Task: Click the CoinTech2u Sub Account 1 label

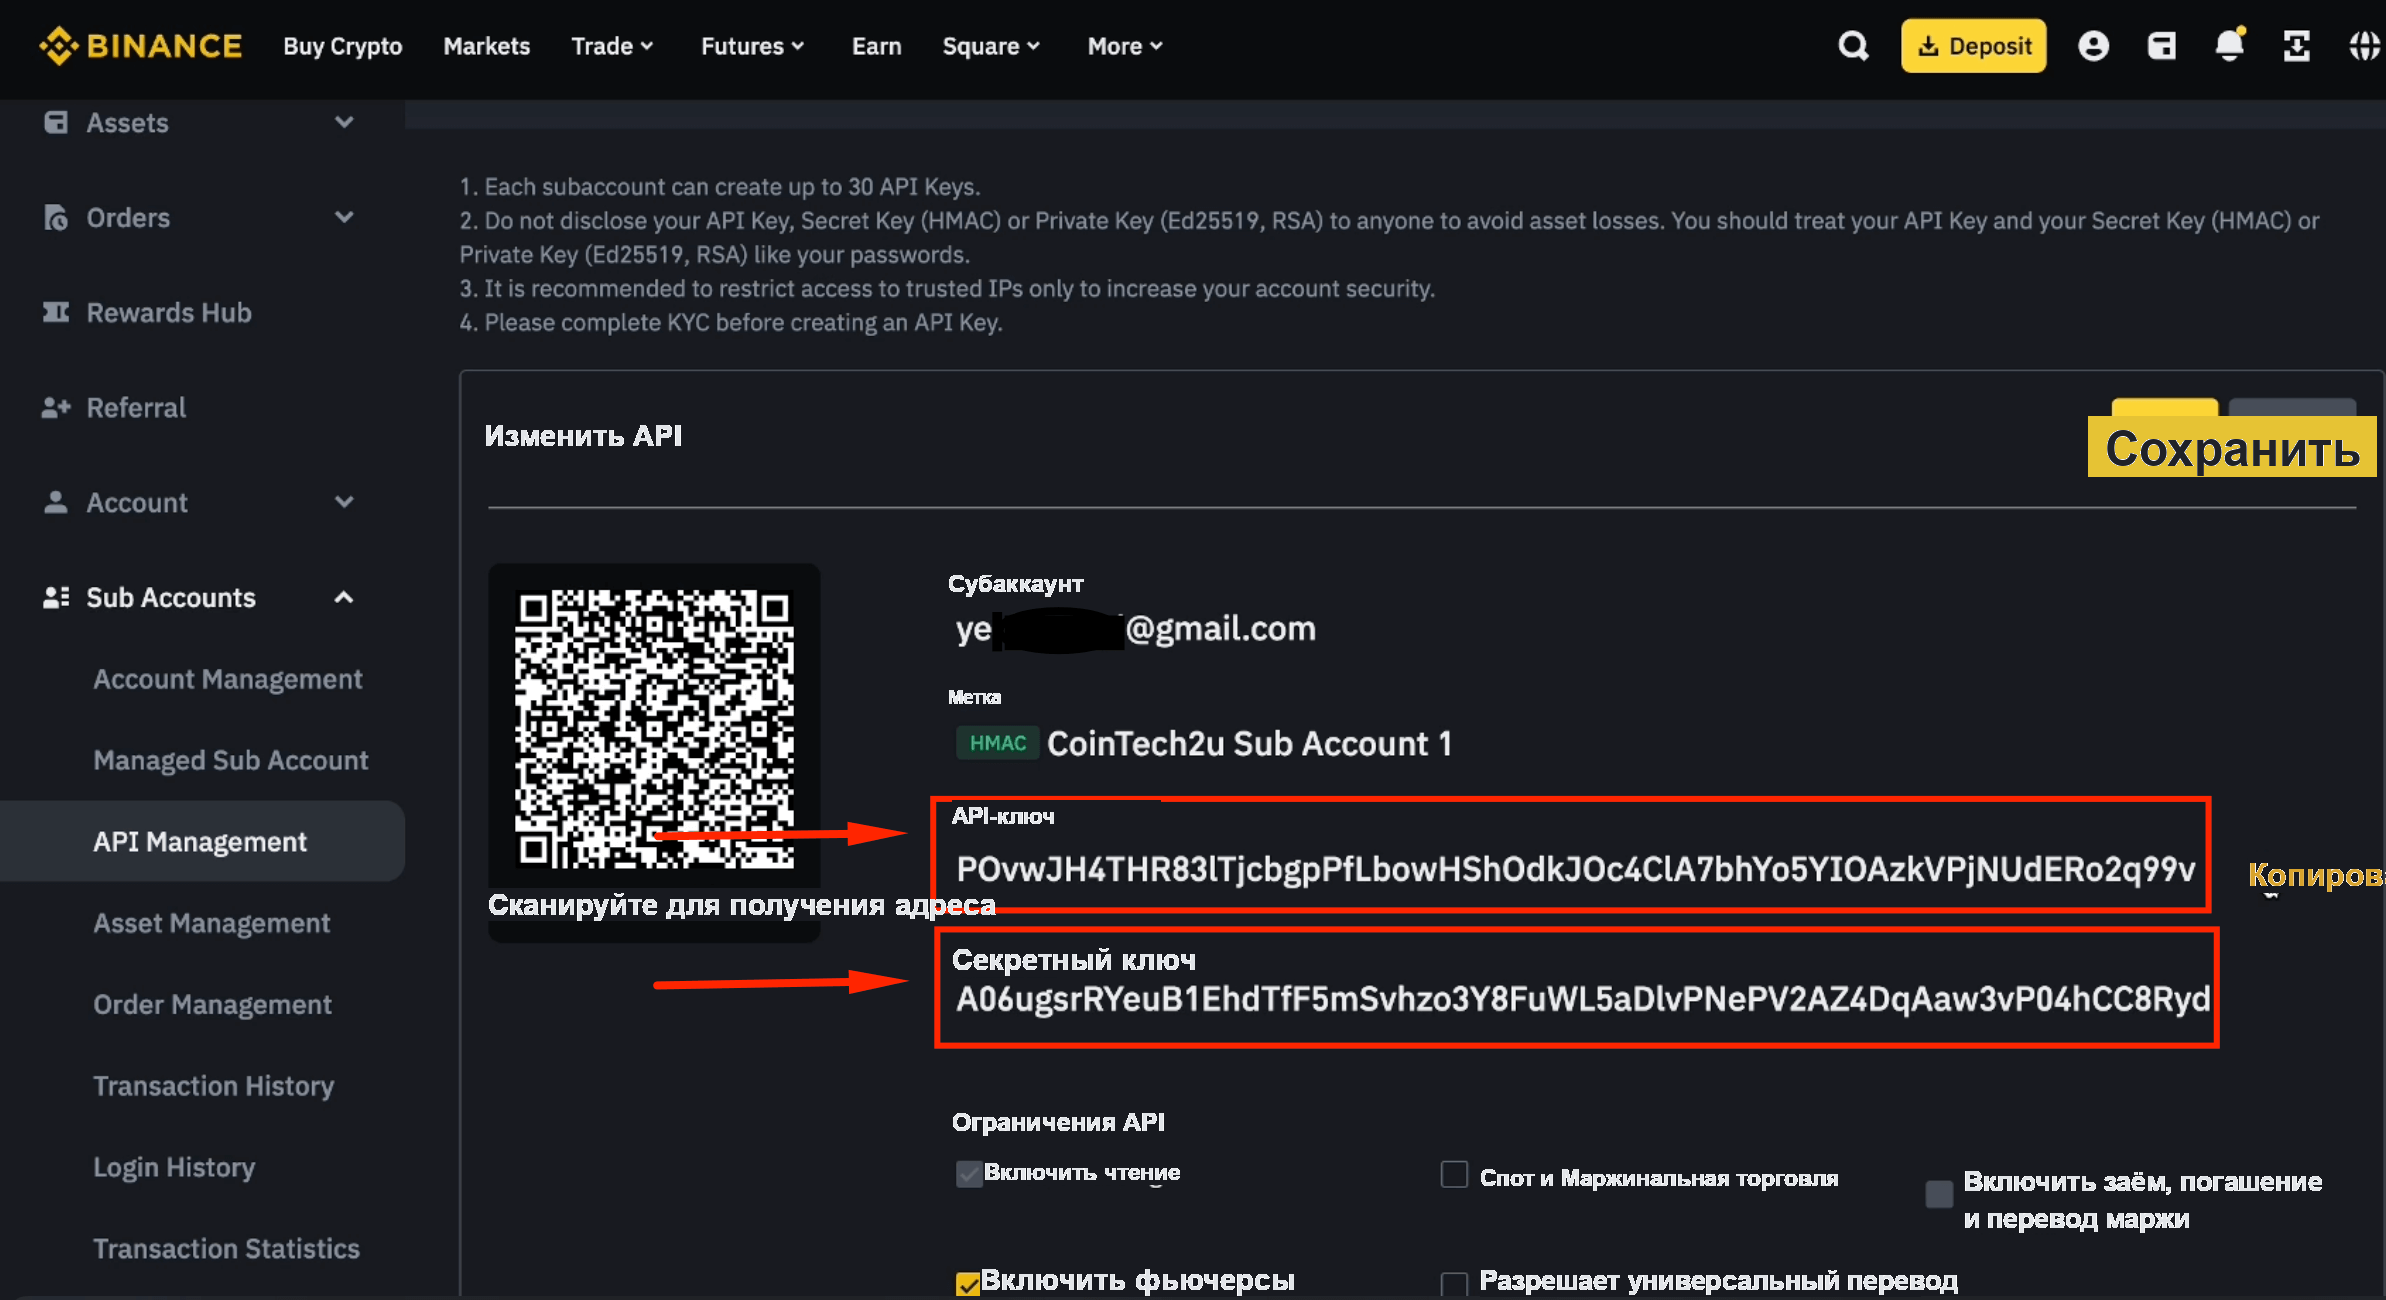Action: pos(1249,743)
